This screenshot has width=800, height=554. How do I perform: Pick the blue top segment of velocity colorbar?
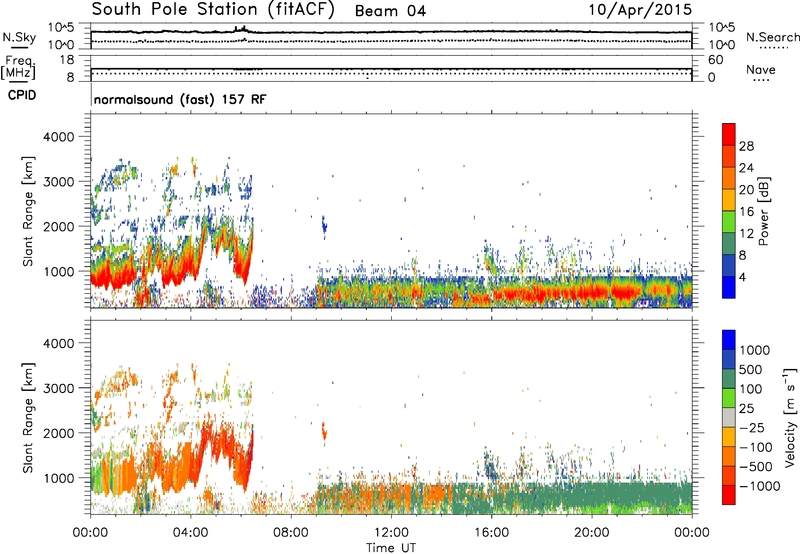pos(729,340)
